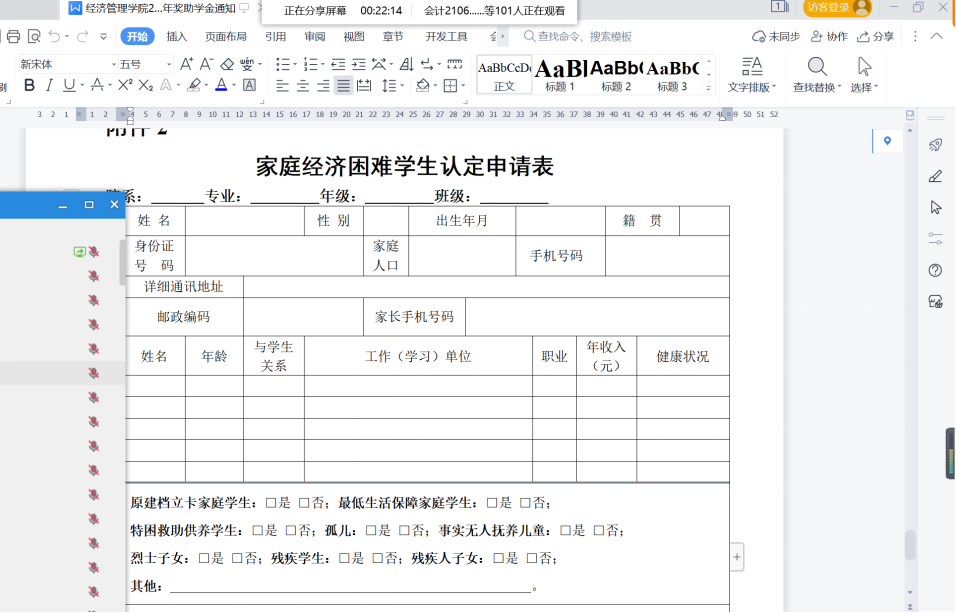This screenshot has height=613, width=956.
Task: Select justified paragraph alignment
Action: (343, 86)
